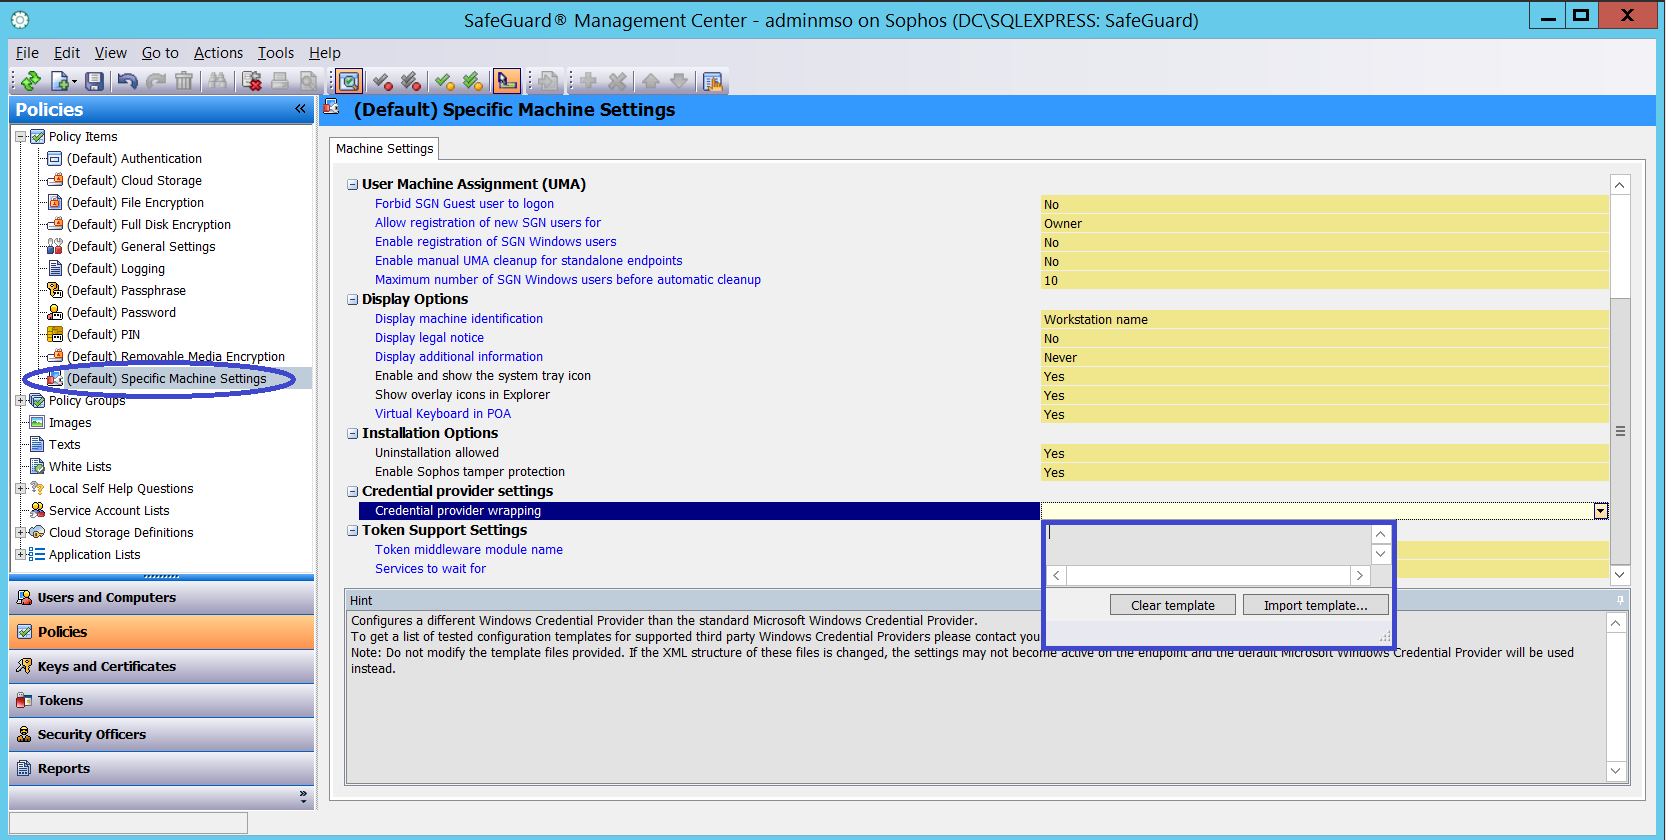1666x840 pixels.
Task: Click the Print icon in toolbar
Action: pos(280,81)
